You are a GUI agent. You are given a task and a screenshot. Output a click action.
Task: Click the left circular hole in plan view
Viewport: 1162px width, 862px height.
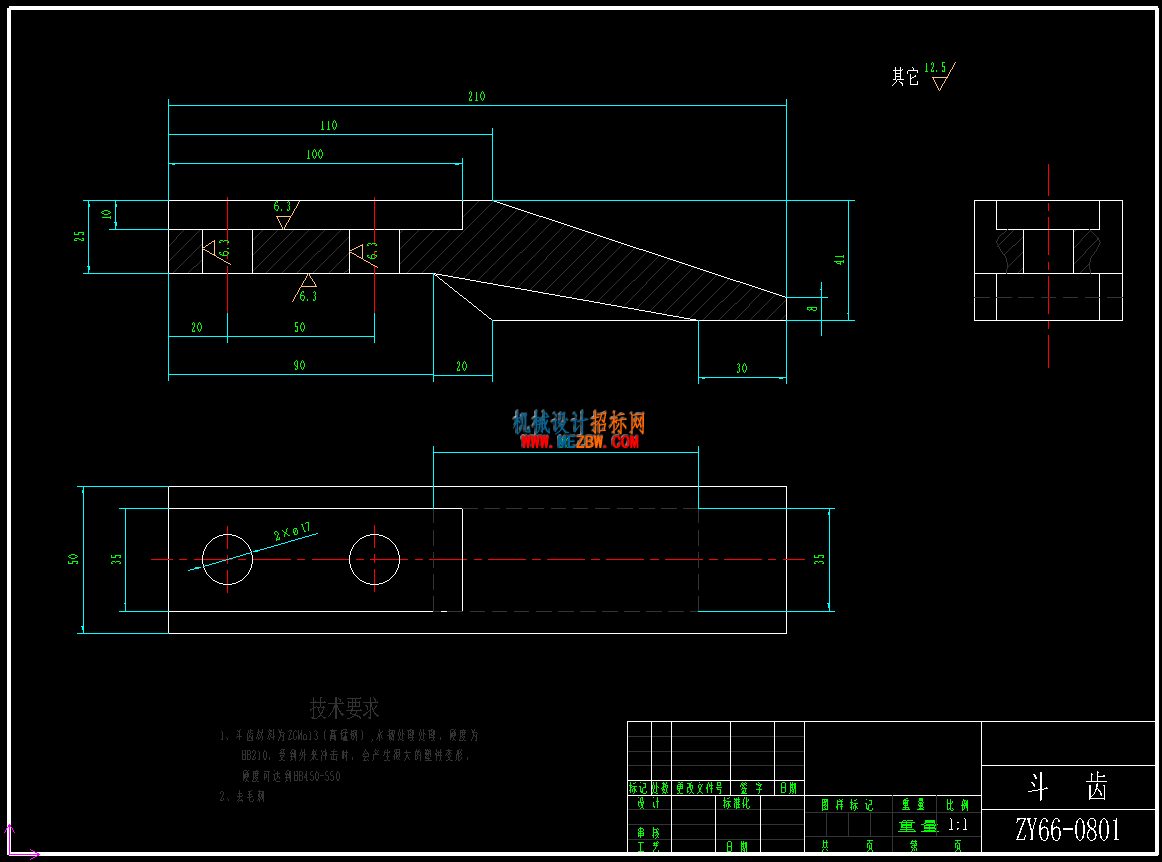point(228,560)
